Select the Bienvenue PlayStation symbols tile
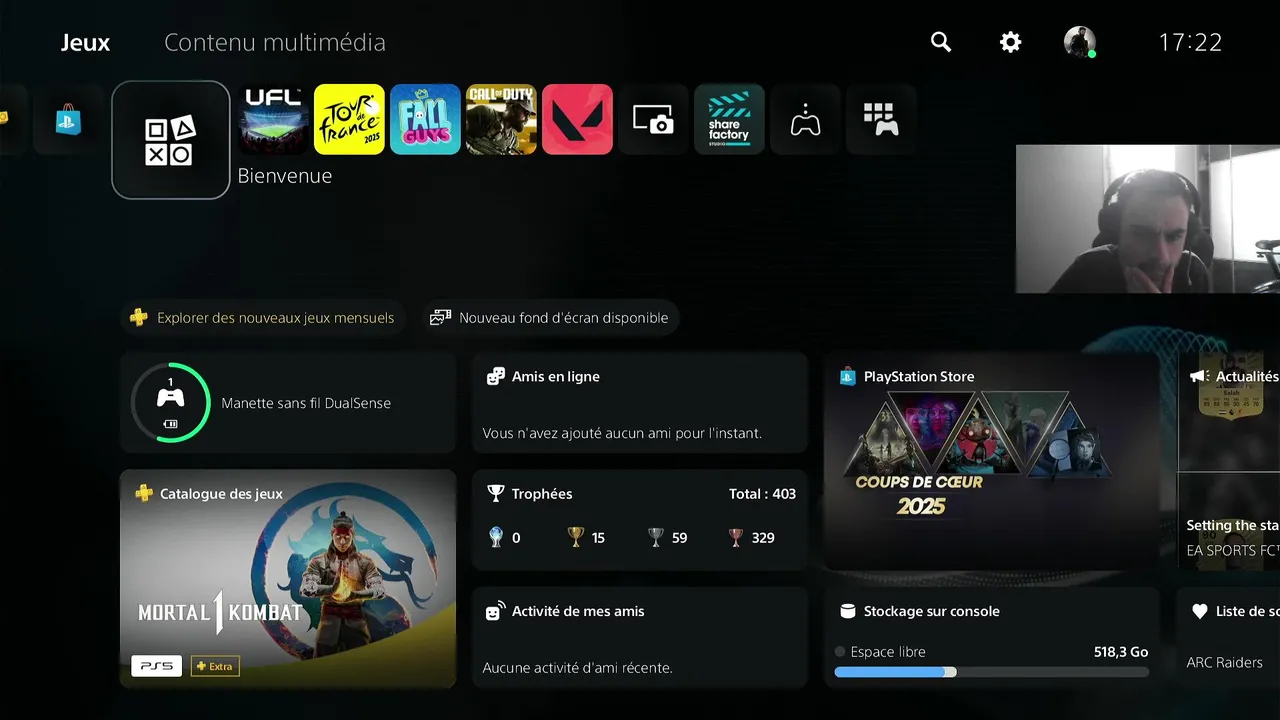The width and height of the screenshot is (1280, 720). [x=171, y=140]
